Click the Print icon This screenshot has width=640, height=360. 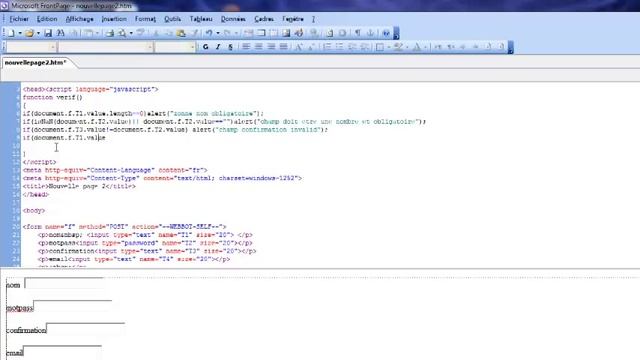pos(109,33)
